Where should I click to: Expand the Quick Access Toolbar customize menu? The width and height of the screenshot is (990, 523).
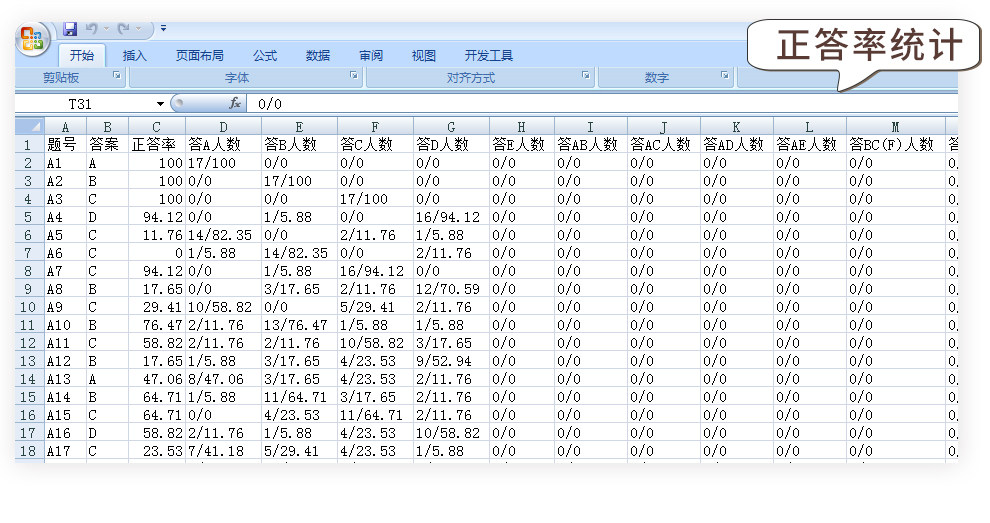[x=164, y=28]
